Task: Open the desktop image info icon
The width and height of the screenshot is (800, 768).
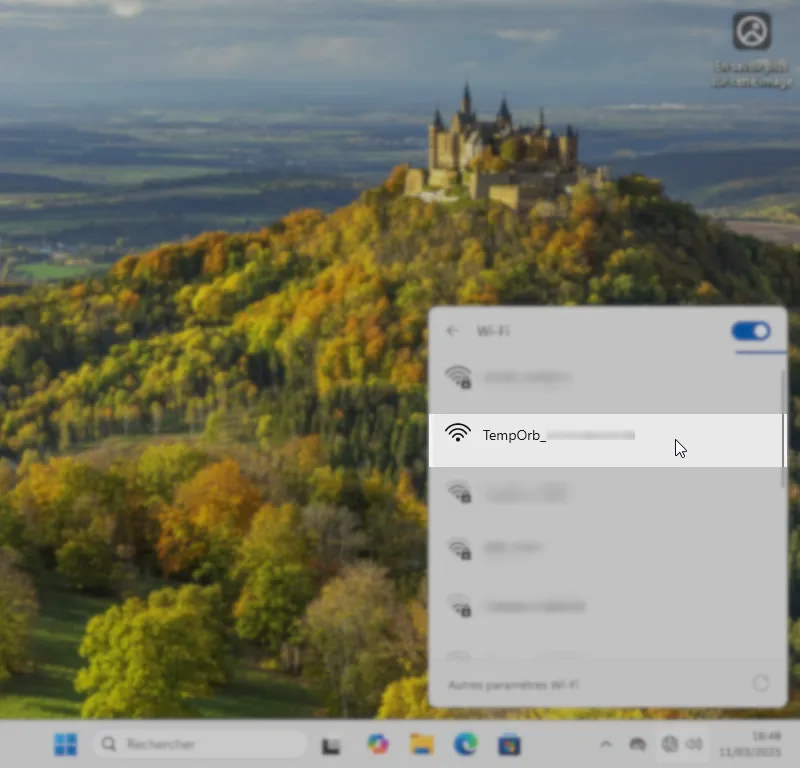Action: point(751,31)
